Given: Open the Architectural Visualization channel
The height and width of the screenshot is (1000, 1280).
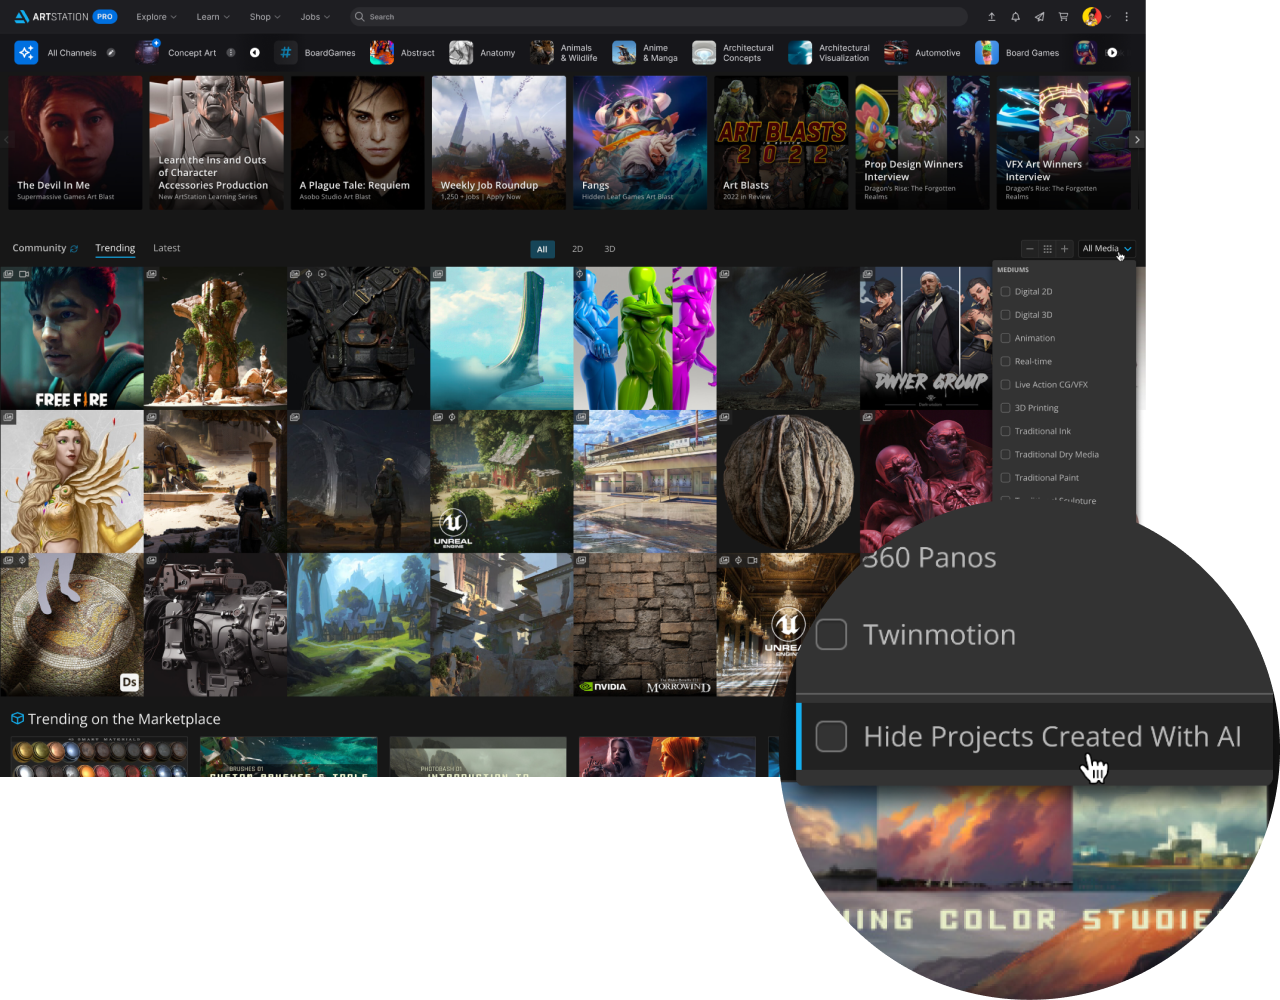Looking at the screenshot, I should pyautogui.click(x=829, y=53).
